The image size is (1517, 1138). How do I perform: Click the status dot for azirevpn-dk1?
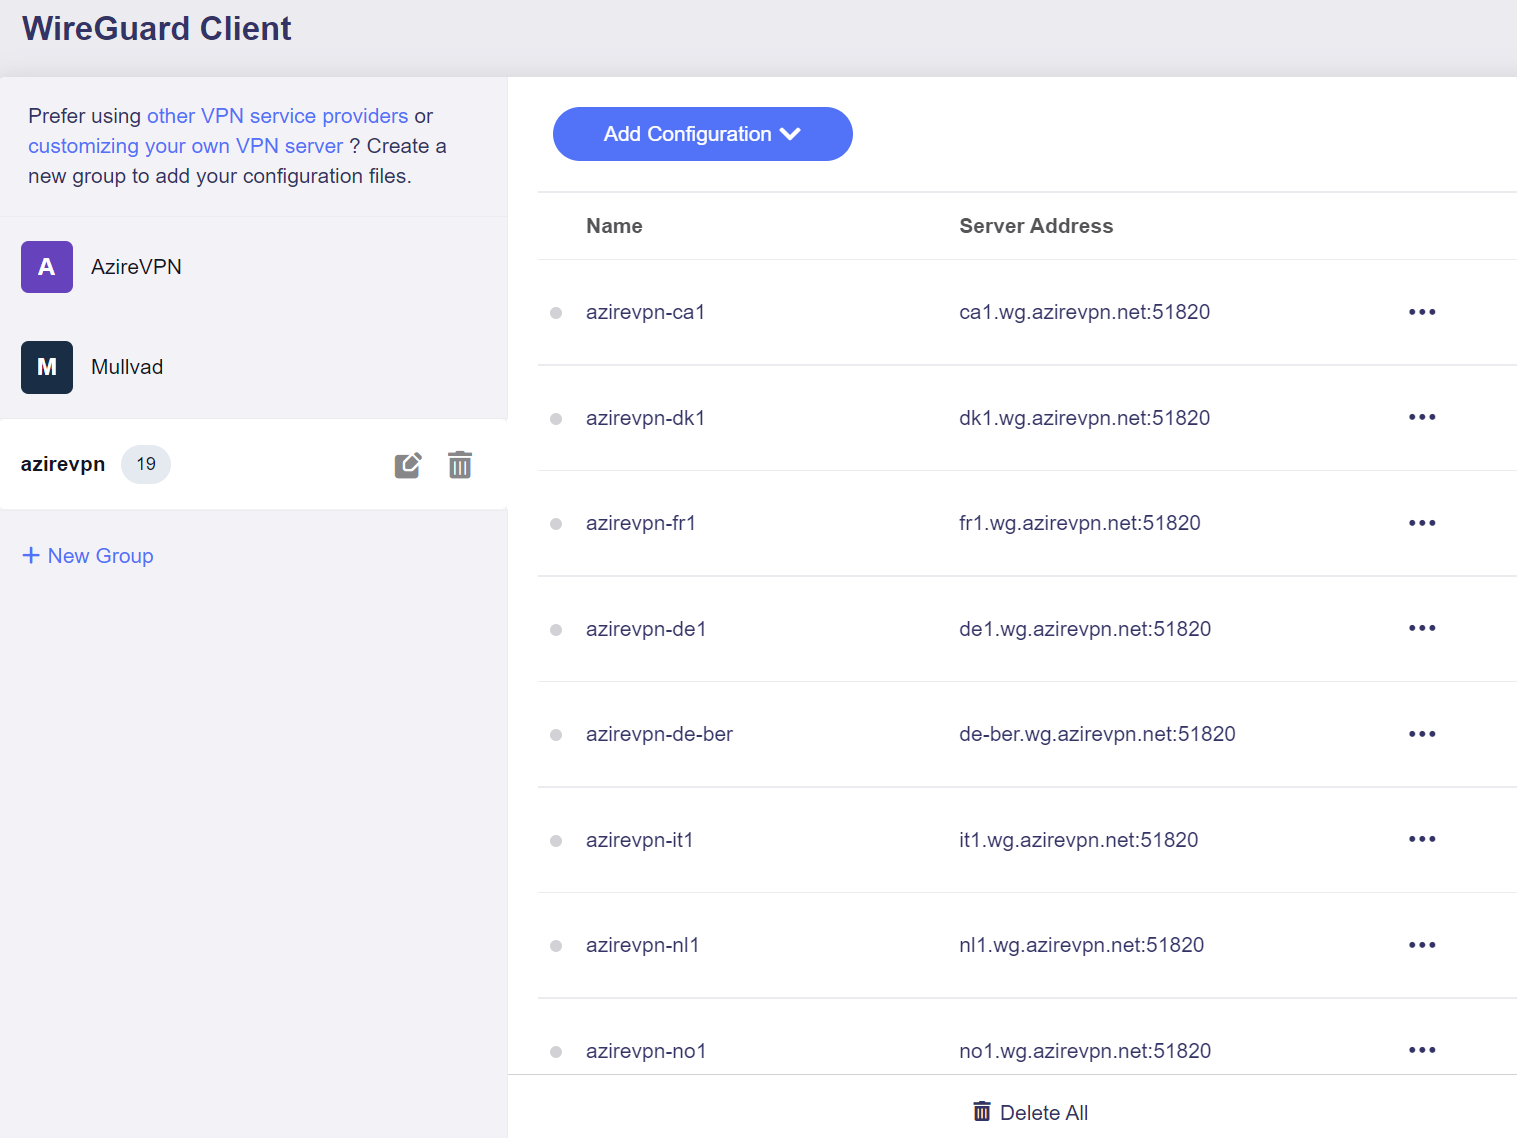pos(556,419)
